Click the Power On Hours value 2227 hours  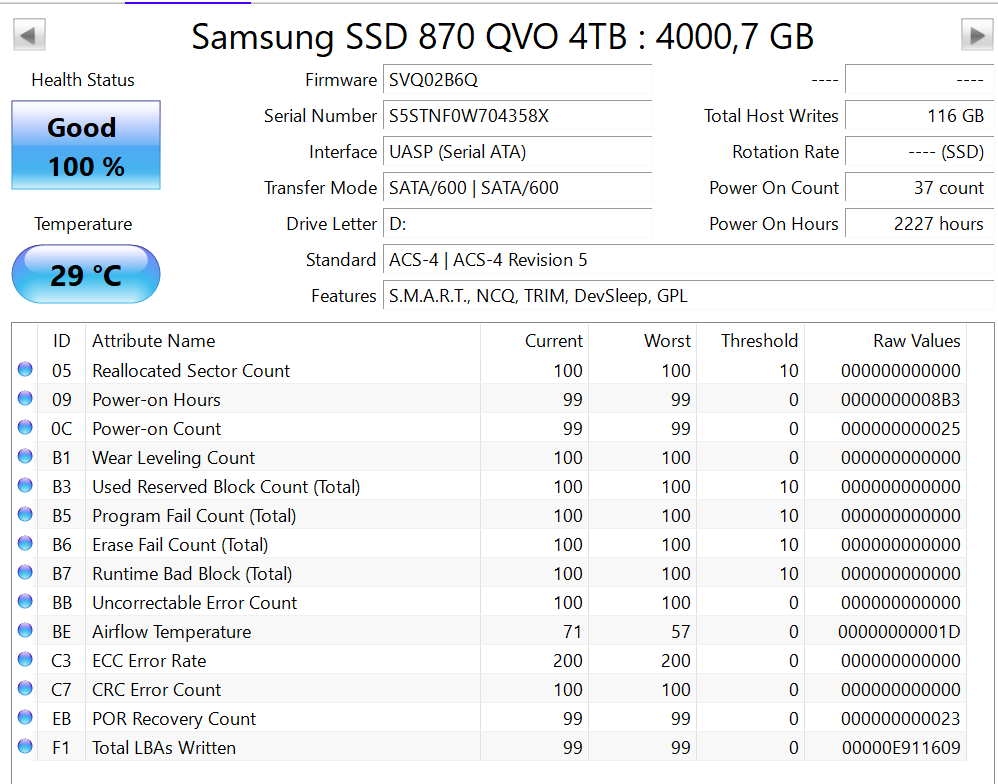pos(919,224)
